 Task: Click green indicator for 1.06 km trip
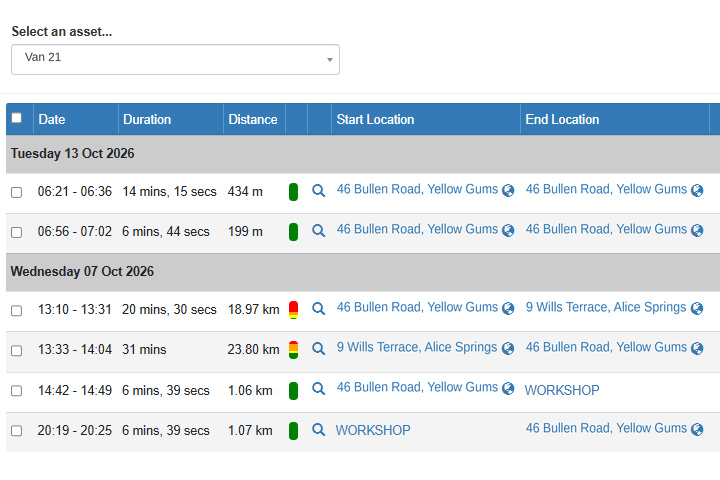pos(293,391)
